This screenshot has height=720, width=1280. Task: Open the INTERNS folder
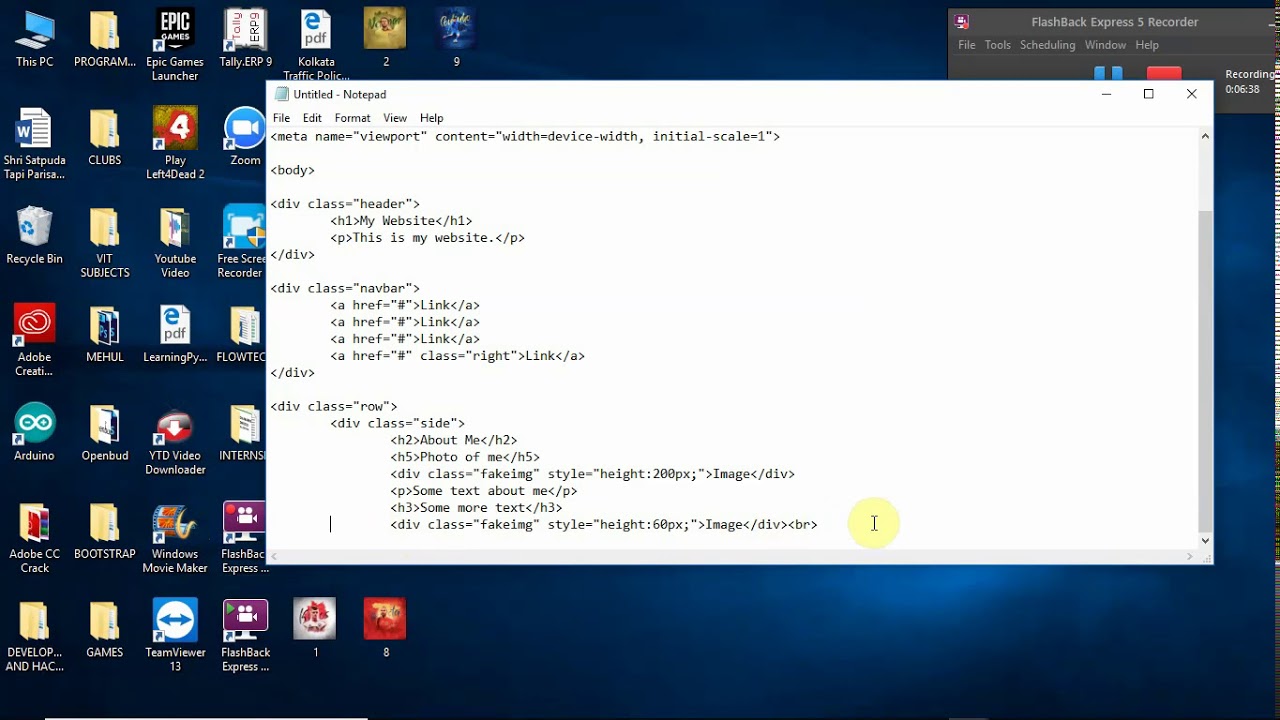click(242, 433)
